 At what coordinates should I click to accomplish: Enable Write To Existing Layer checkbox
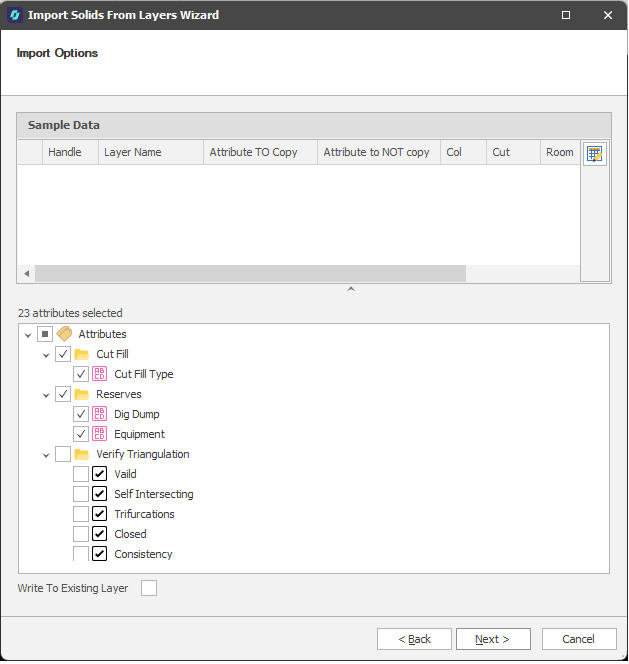click(x=149, y=588)
